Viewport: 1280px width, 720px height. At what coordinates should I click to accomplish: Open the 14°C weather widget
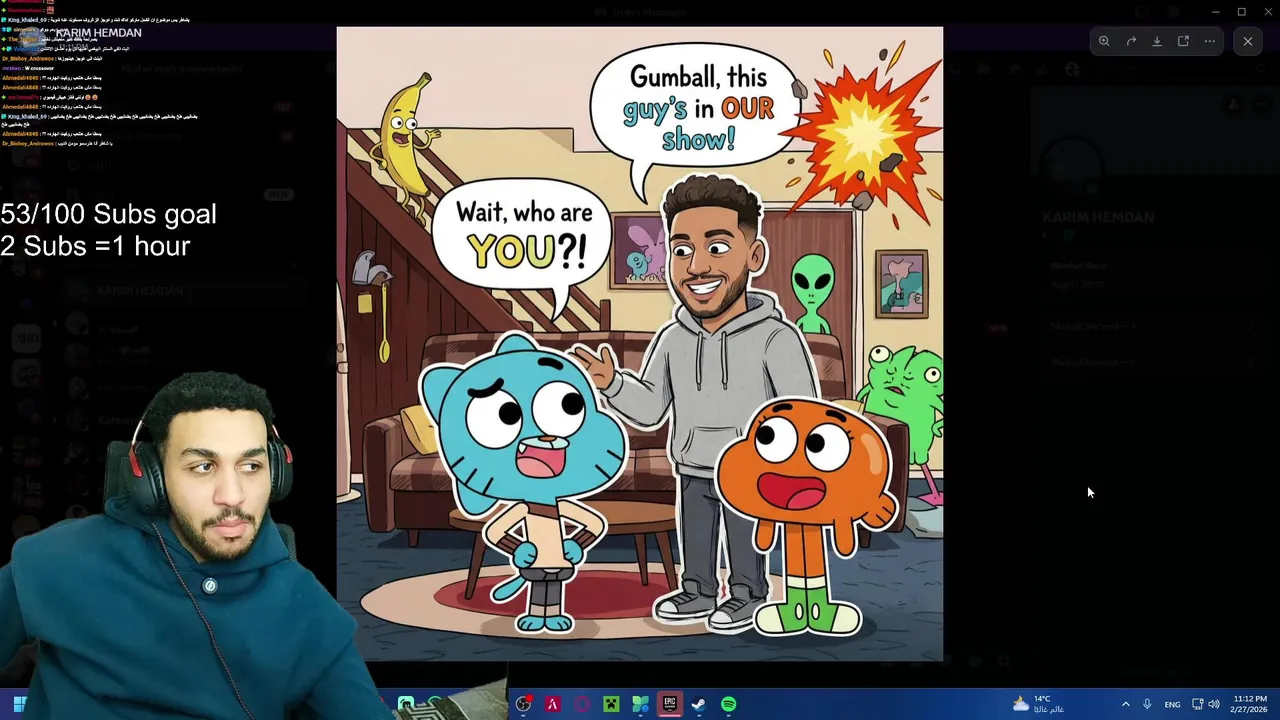(x=1038, y=704)
